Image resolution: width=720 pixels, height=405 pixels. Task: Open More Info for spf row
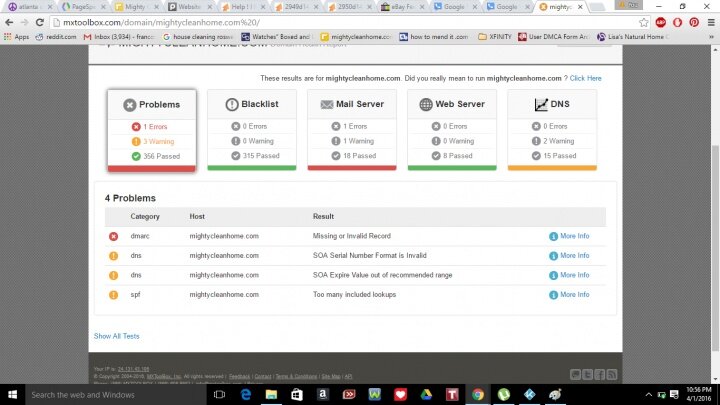click(569, 295)
